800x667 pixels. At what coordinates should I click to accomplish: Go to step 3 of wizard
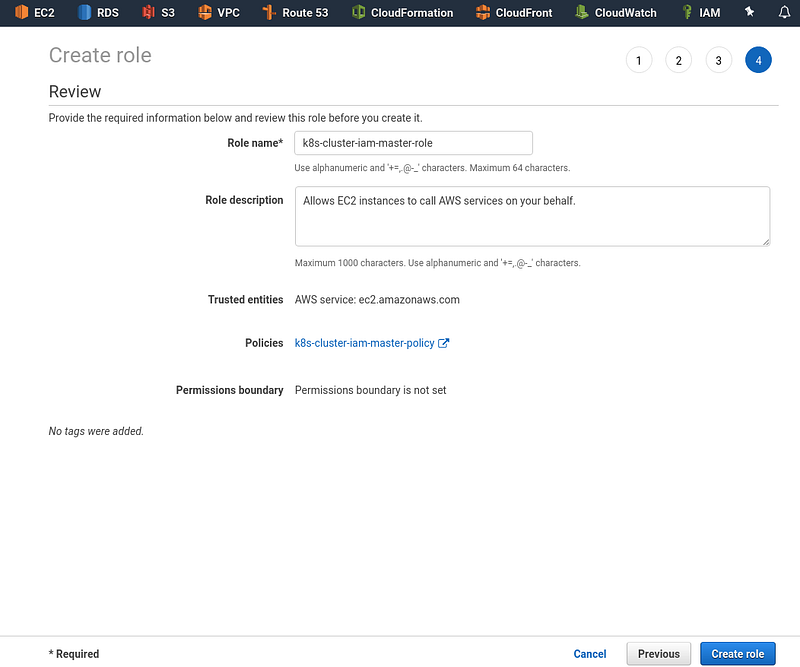pyautogui.click(x=718, y=60)
